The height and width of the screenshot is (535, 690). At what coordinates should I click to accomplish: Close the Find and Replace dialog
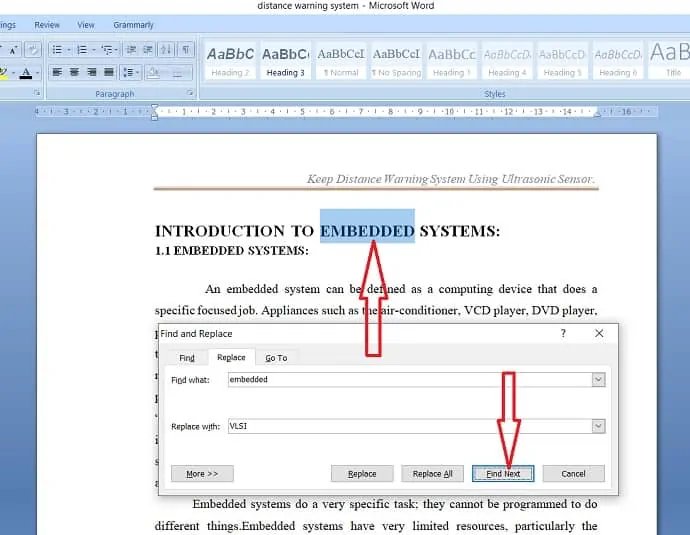599,333
